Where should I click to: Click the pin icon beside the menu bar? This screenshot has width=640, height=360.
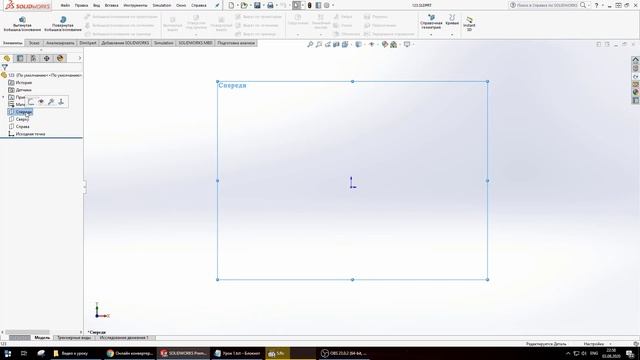(x=217, y=5)
